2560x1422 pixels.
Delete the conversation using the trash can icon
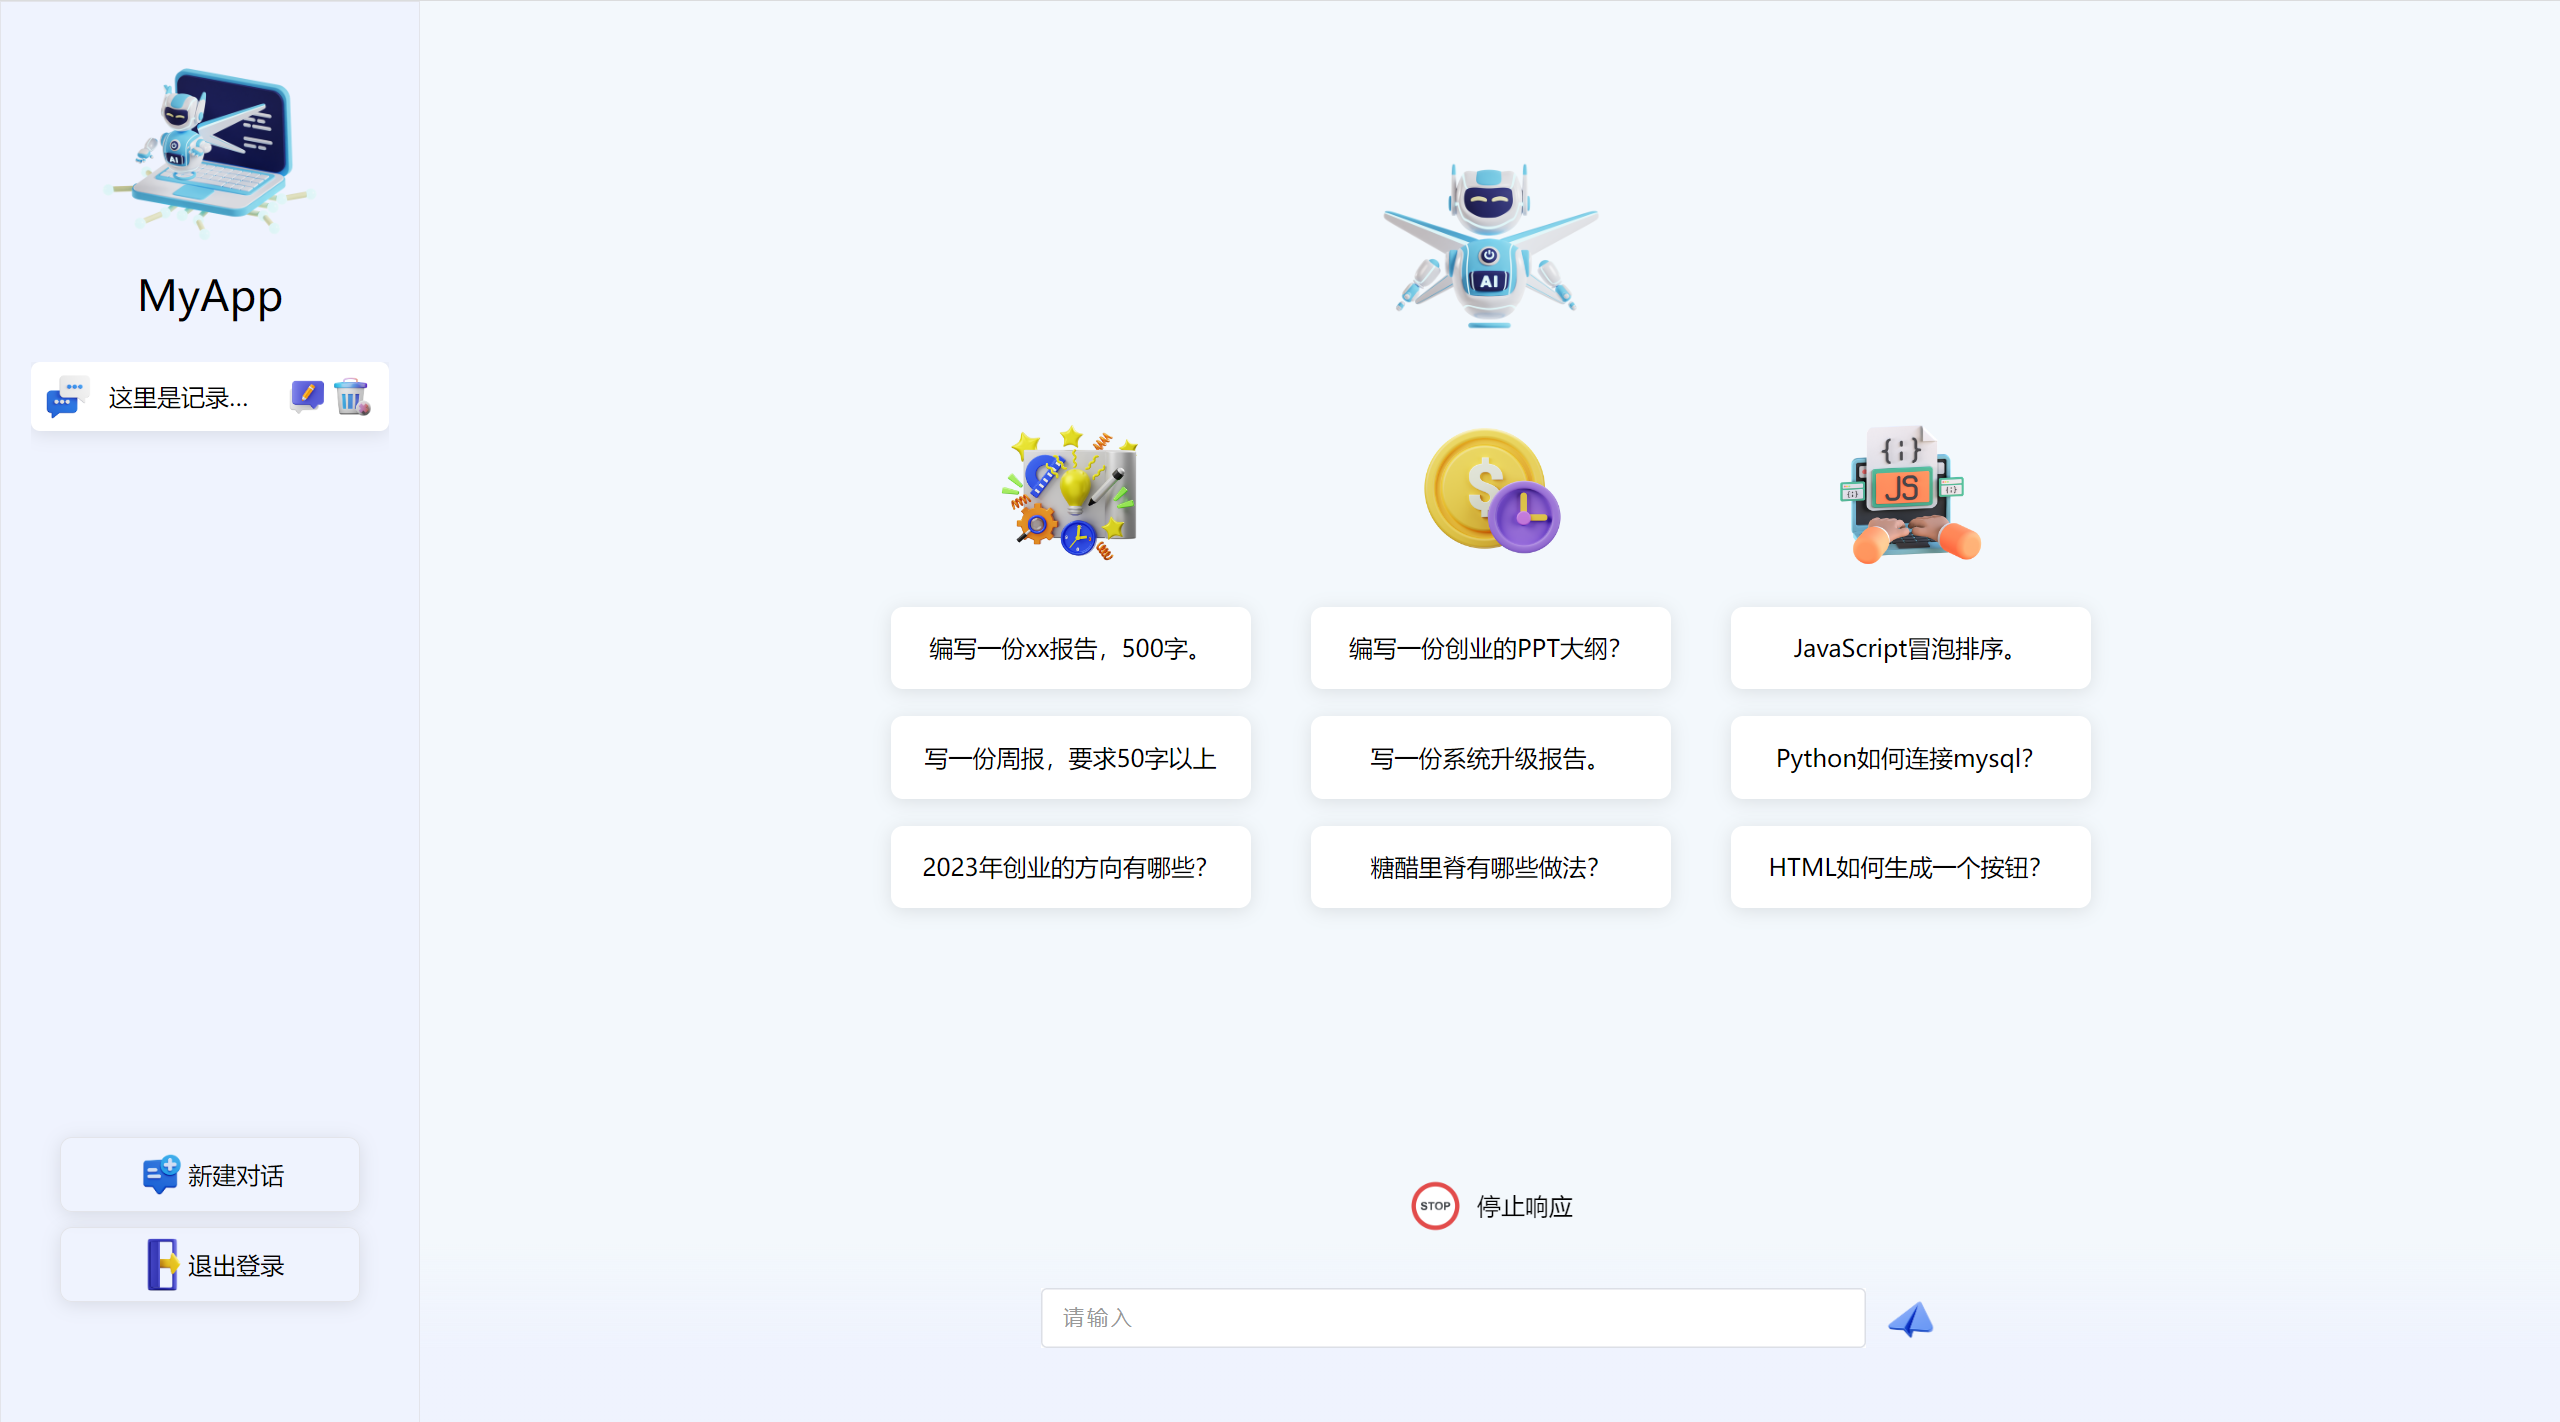[x=351, y=396]
